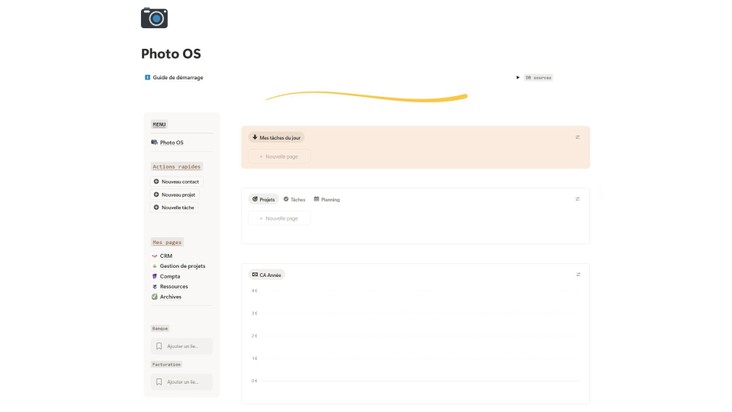Click the Gestion de projets icon

[x=155, y=266]
